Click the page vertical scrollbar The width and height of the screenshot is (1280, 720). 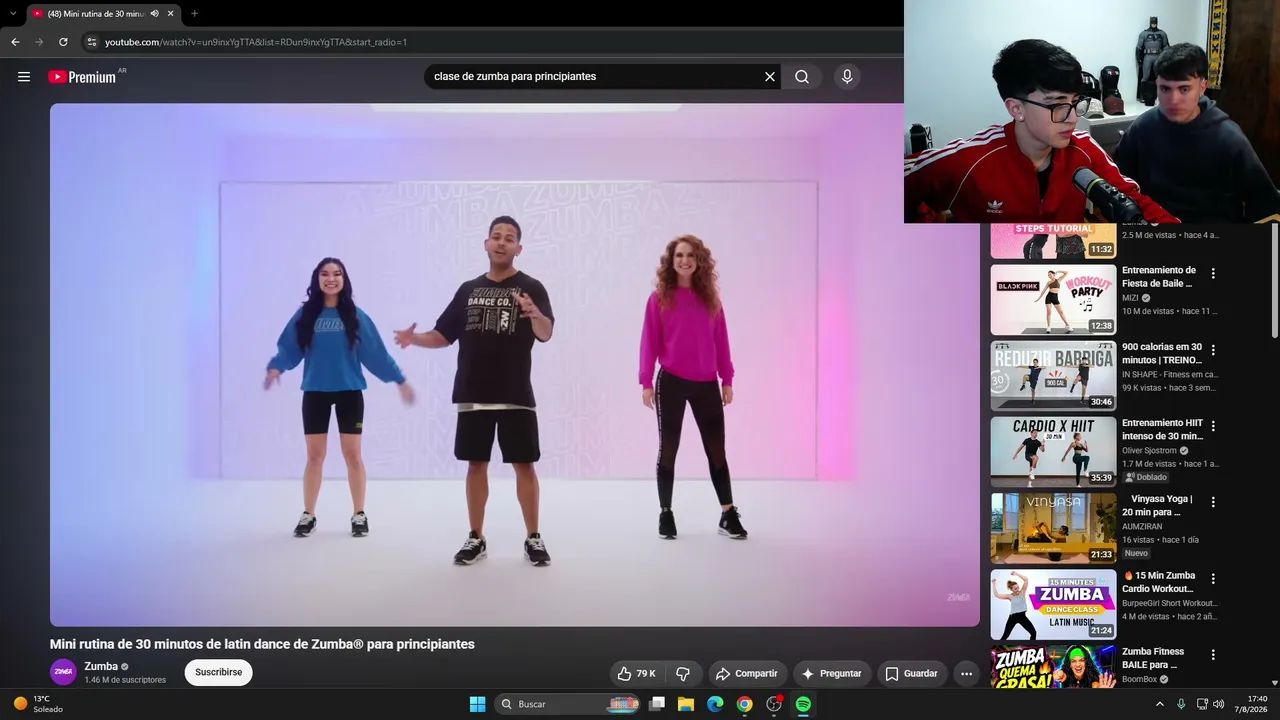[1275, 280]
